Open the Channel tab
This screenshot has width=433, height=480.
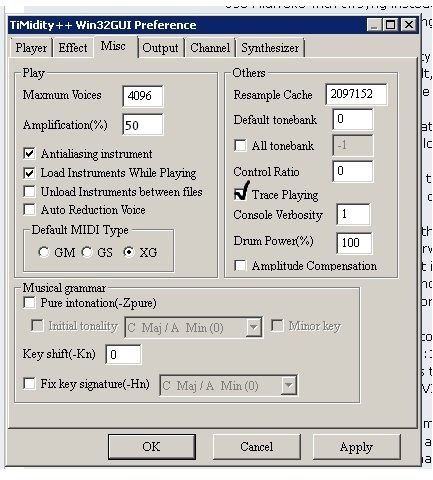coord(210,48)
